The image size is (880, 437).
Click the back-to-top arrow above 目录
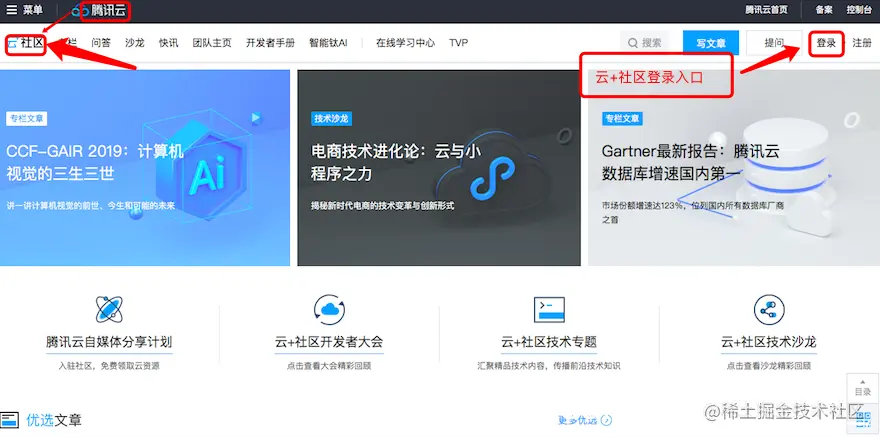863,380
